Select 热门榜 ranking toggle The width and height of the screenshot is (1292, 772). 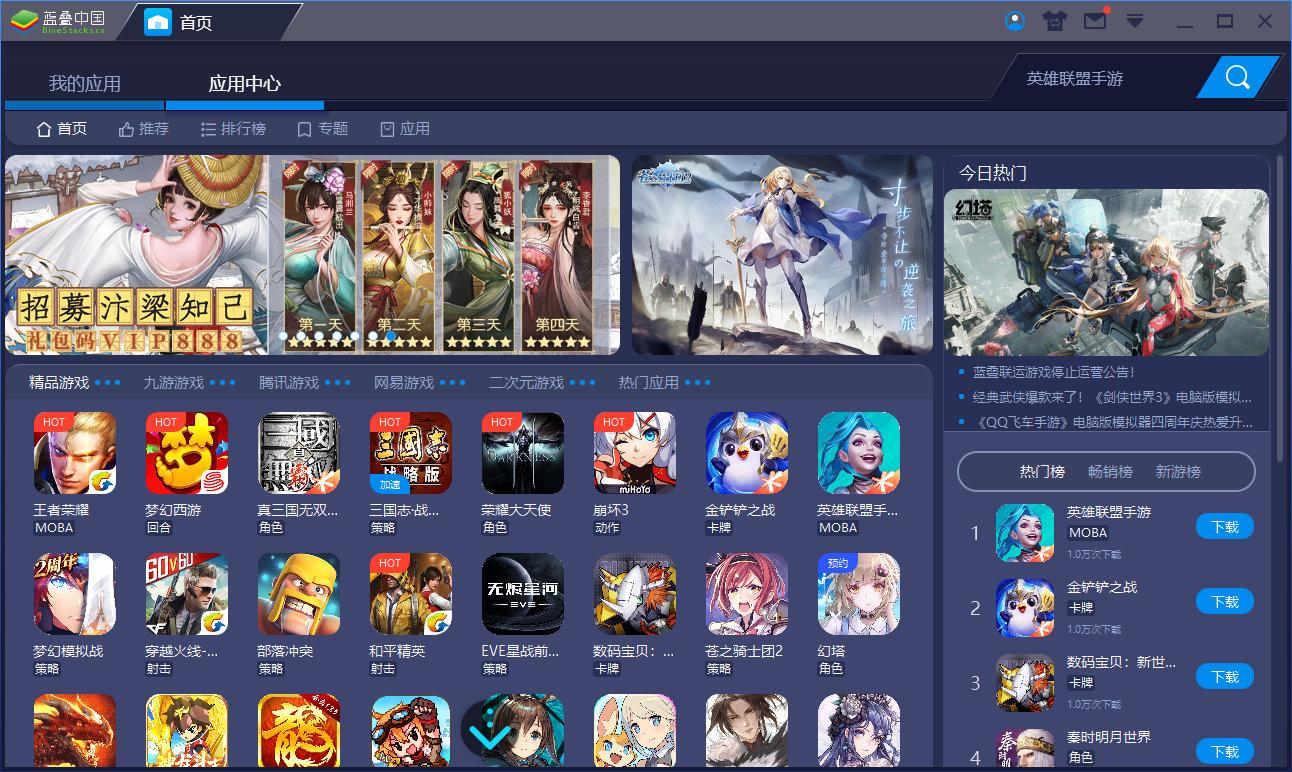1042,471
